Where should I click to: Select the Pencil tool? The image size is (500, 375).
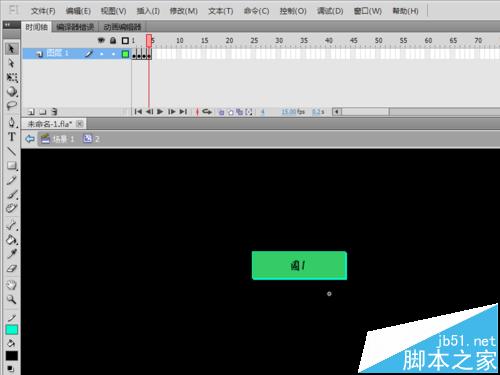click(x=12, y=180)
